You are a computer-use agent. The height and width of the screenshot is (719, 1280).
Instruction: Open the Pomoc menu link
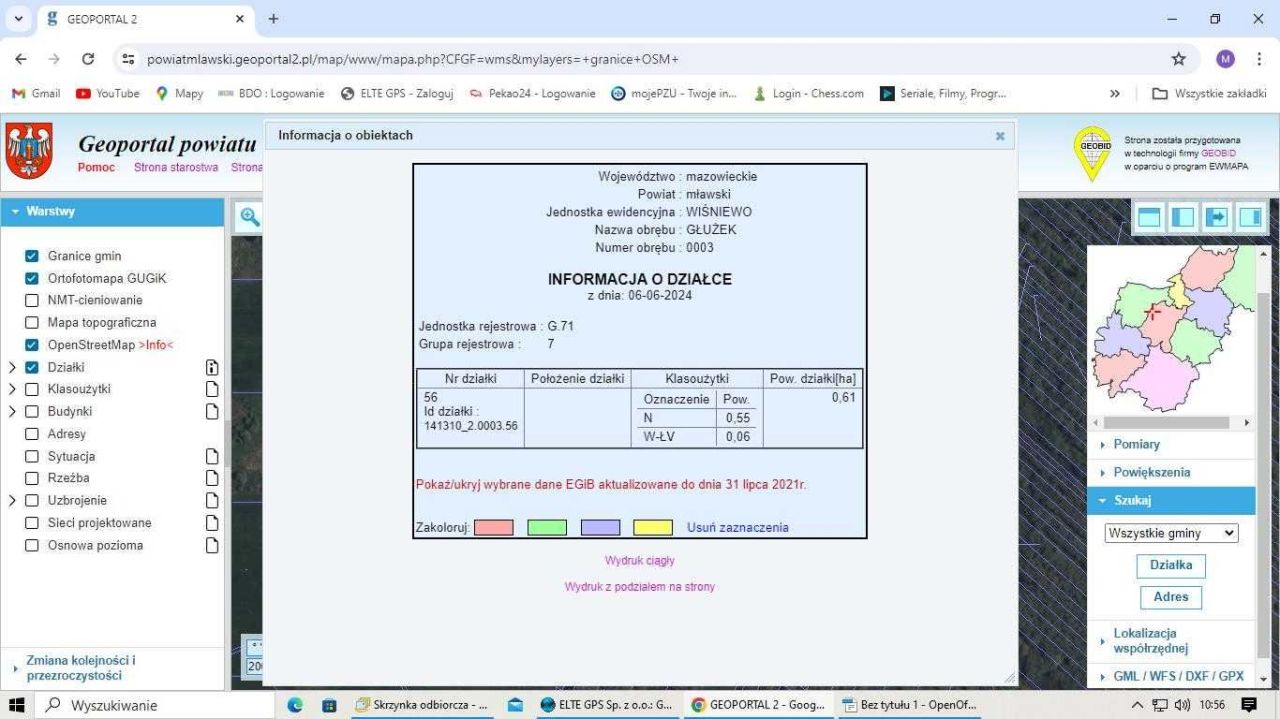97,167
